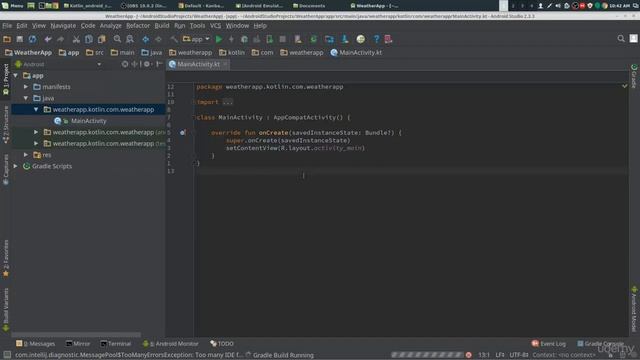Run the app with green play icon
640x360 pixels.
click(x=219, y=39)
